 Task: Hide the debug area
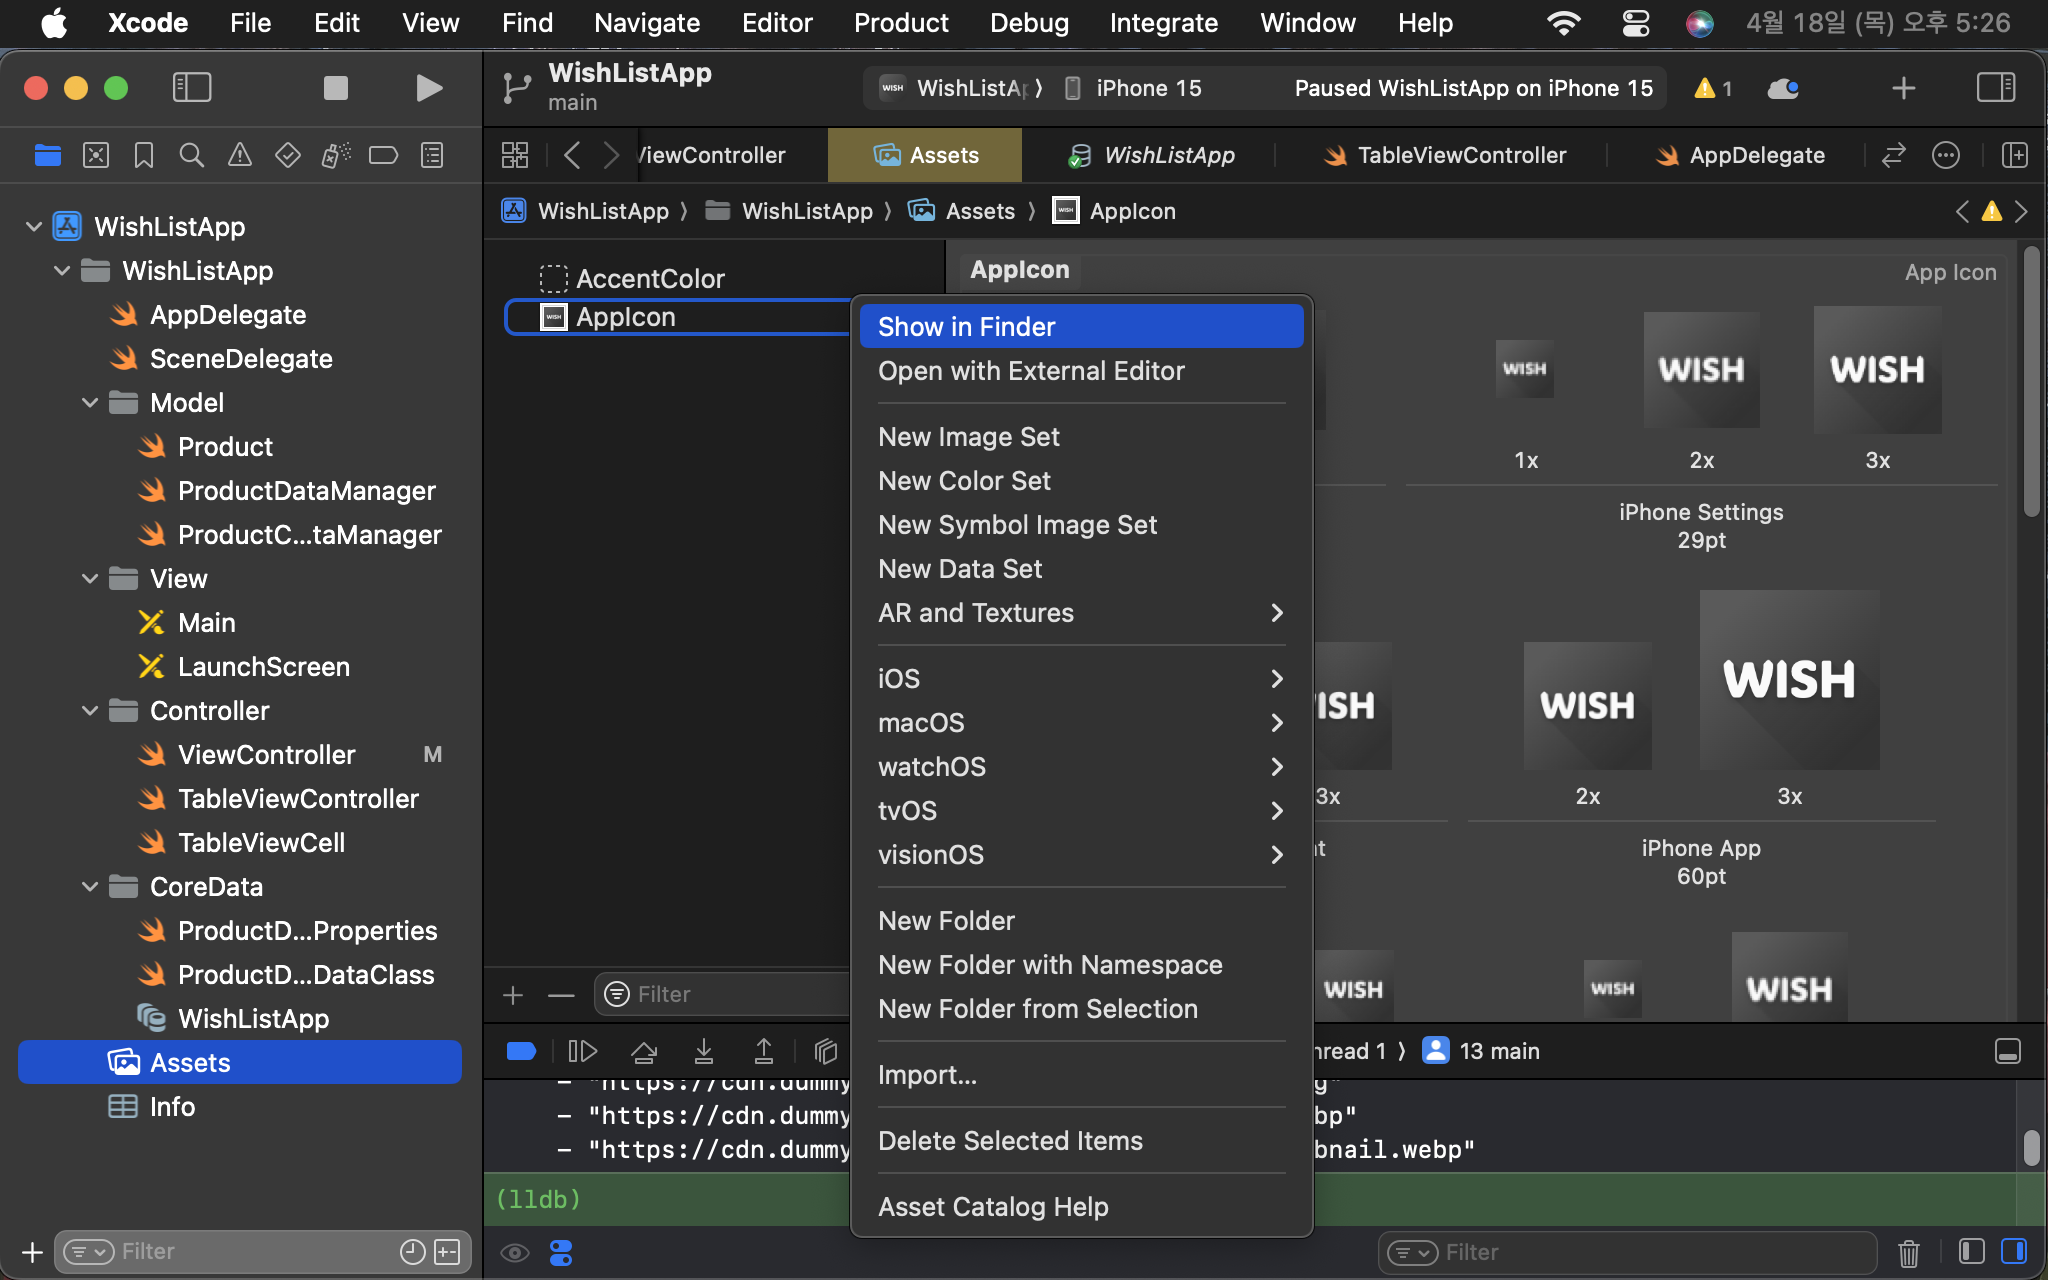[2008, 1051]
